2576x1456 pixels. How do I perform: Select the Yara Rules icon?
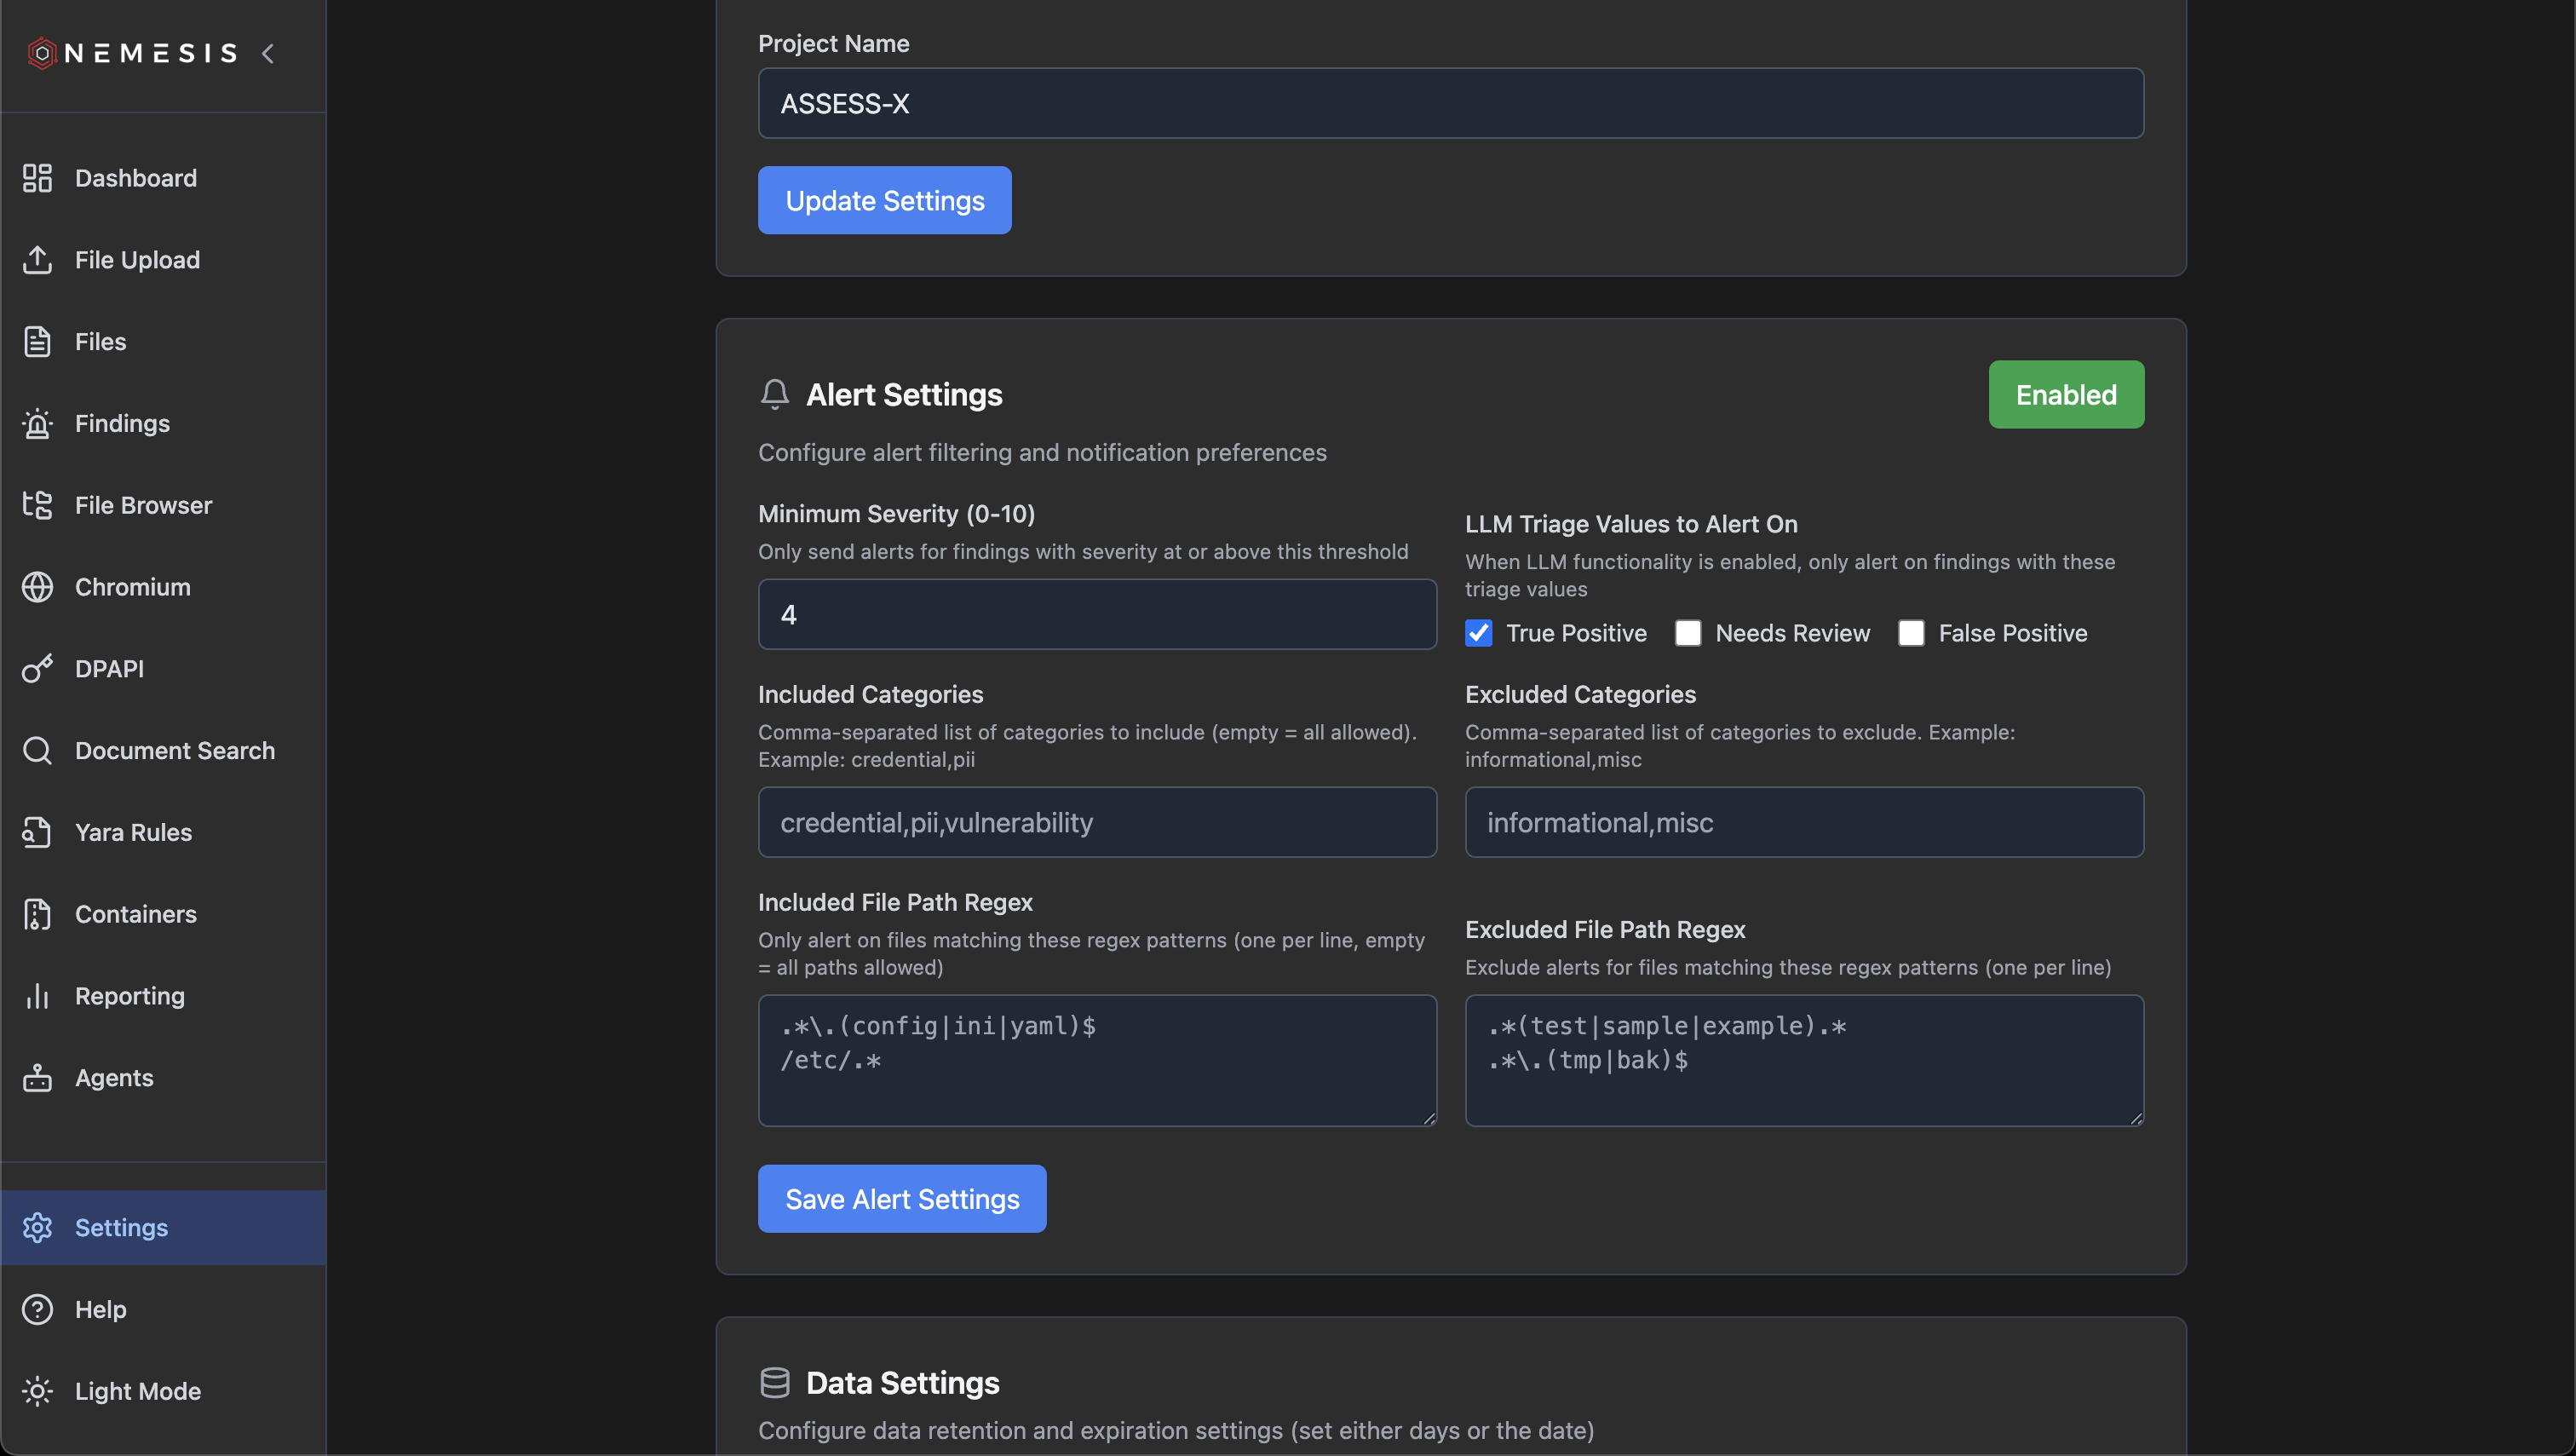pyautogui.click(x=37, y=832)
